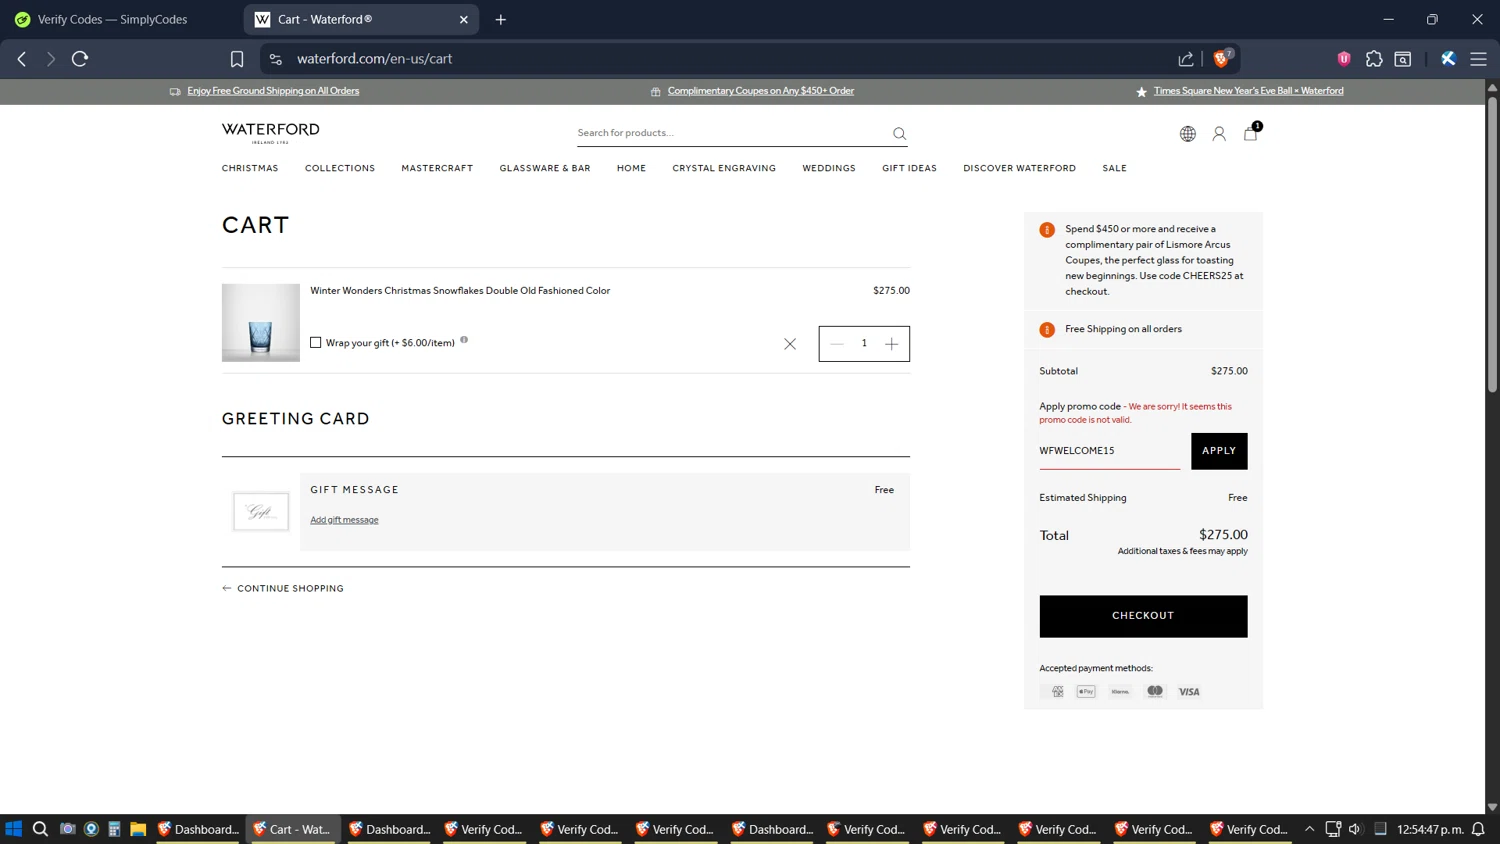Click the taskbar clock
The width and height of the screenshot is (1500, 844).
[1430, 829]
